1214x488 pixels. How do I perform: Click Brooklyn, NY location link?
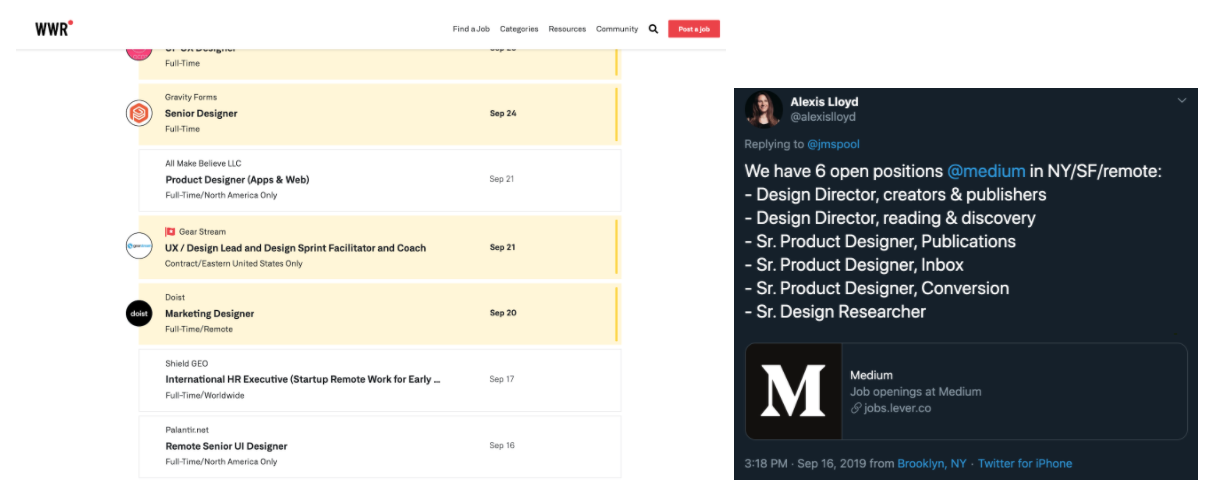click(932, 463)
